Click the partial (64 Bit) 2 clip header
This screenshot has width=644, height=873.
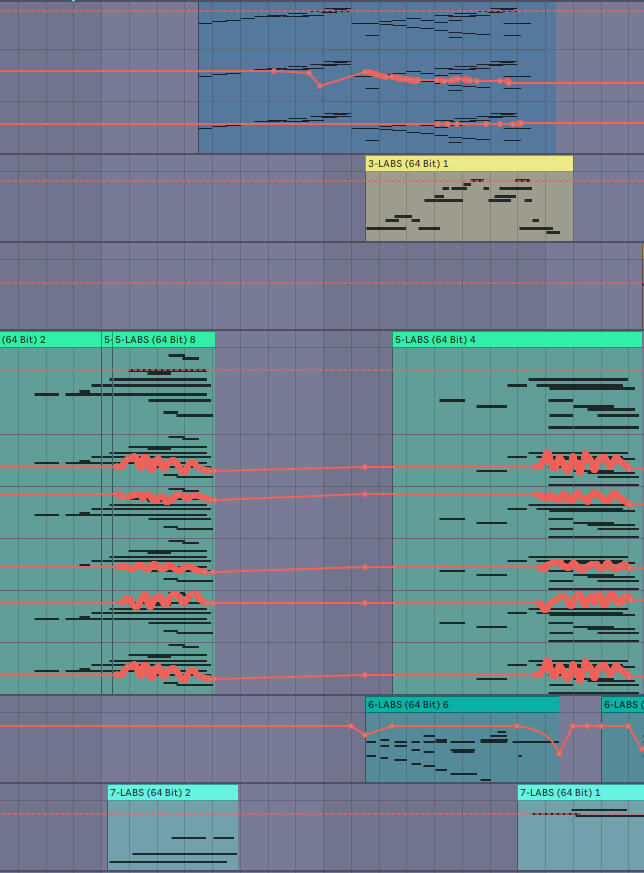point(48,340)
